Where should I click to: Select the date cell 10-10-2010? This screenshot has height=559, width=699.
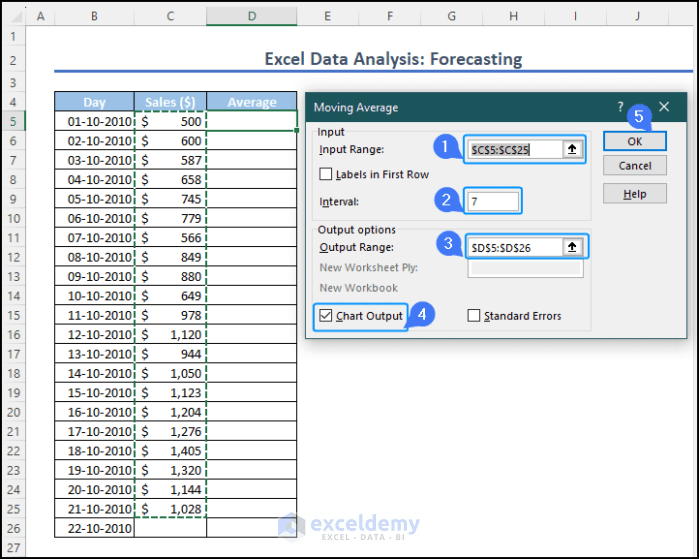(94, 296)
